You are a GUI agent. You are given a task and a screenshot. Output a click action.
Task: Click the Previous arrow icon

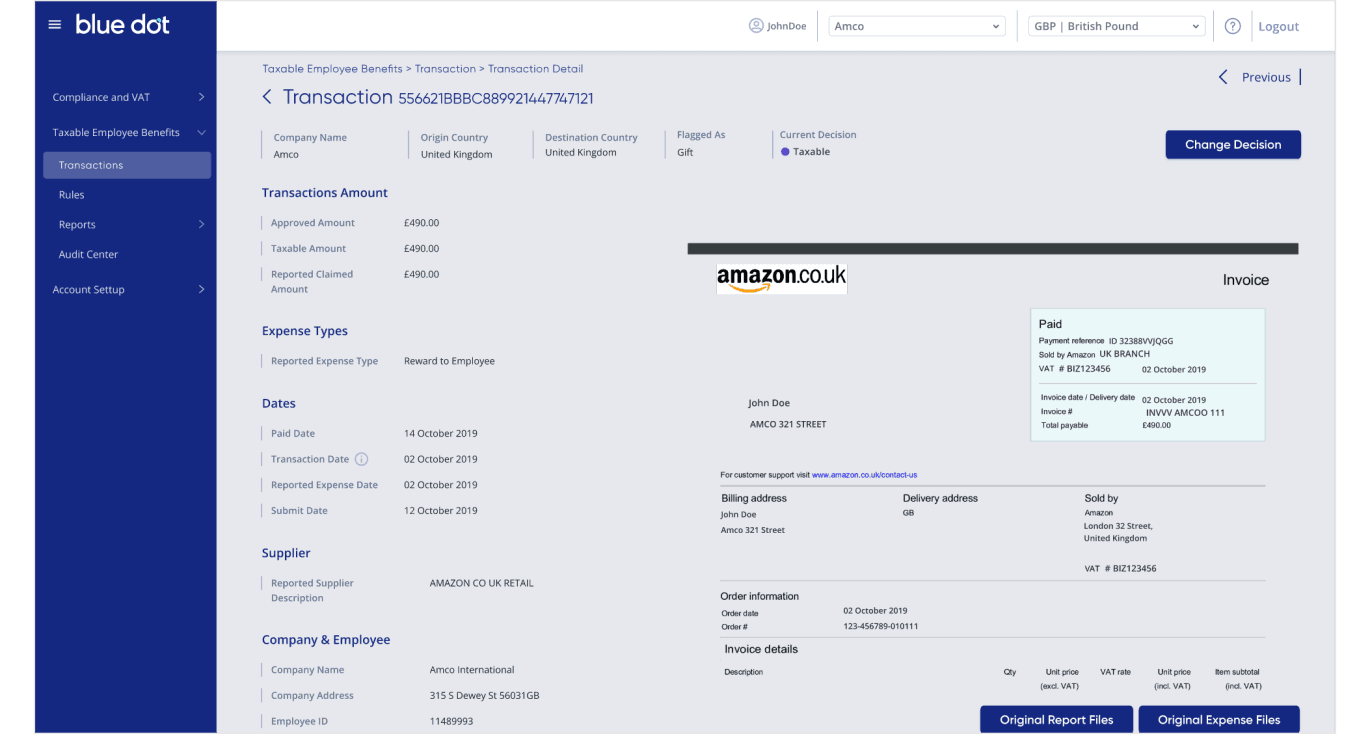pyautogui.click(x=1223, y=77)
